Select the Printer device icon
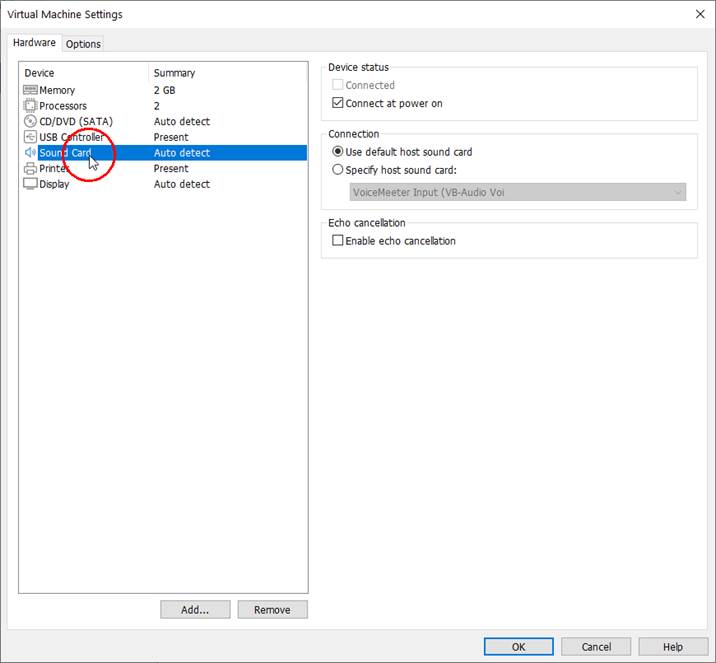The image size is (716, 663). point(30,169)
